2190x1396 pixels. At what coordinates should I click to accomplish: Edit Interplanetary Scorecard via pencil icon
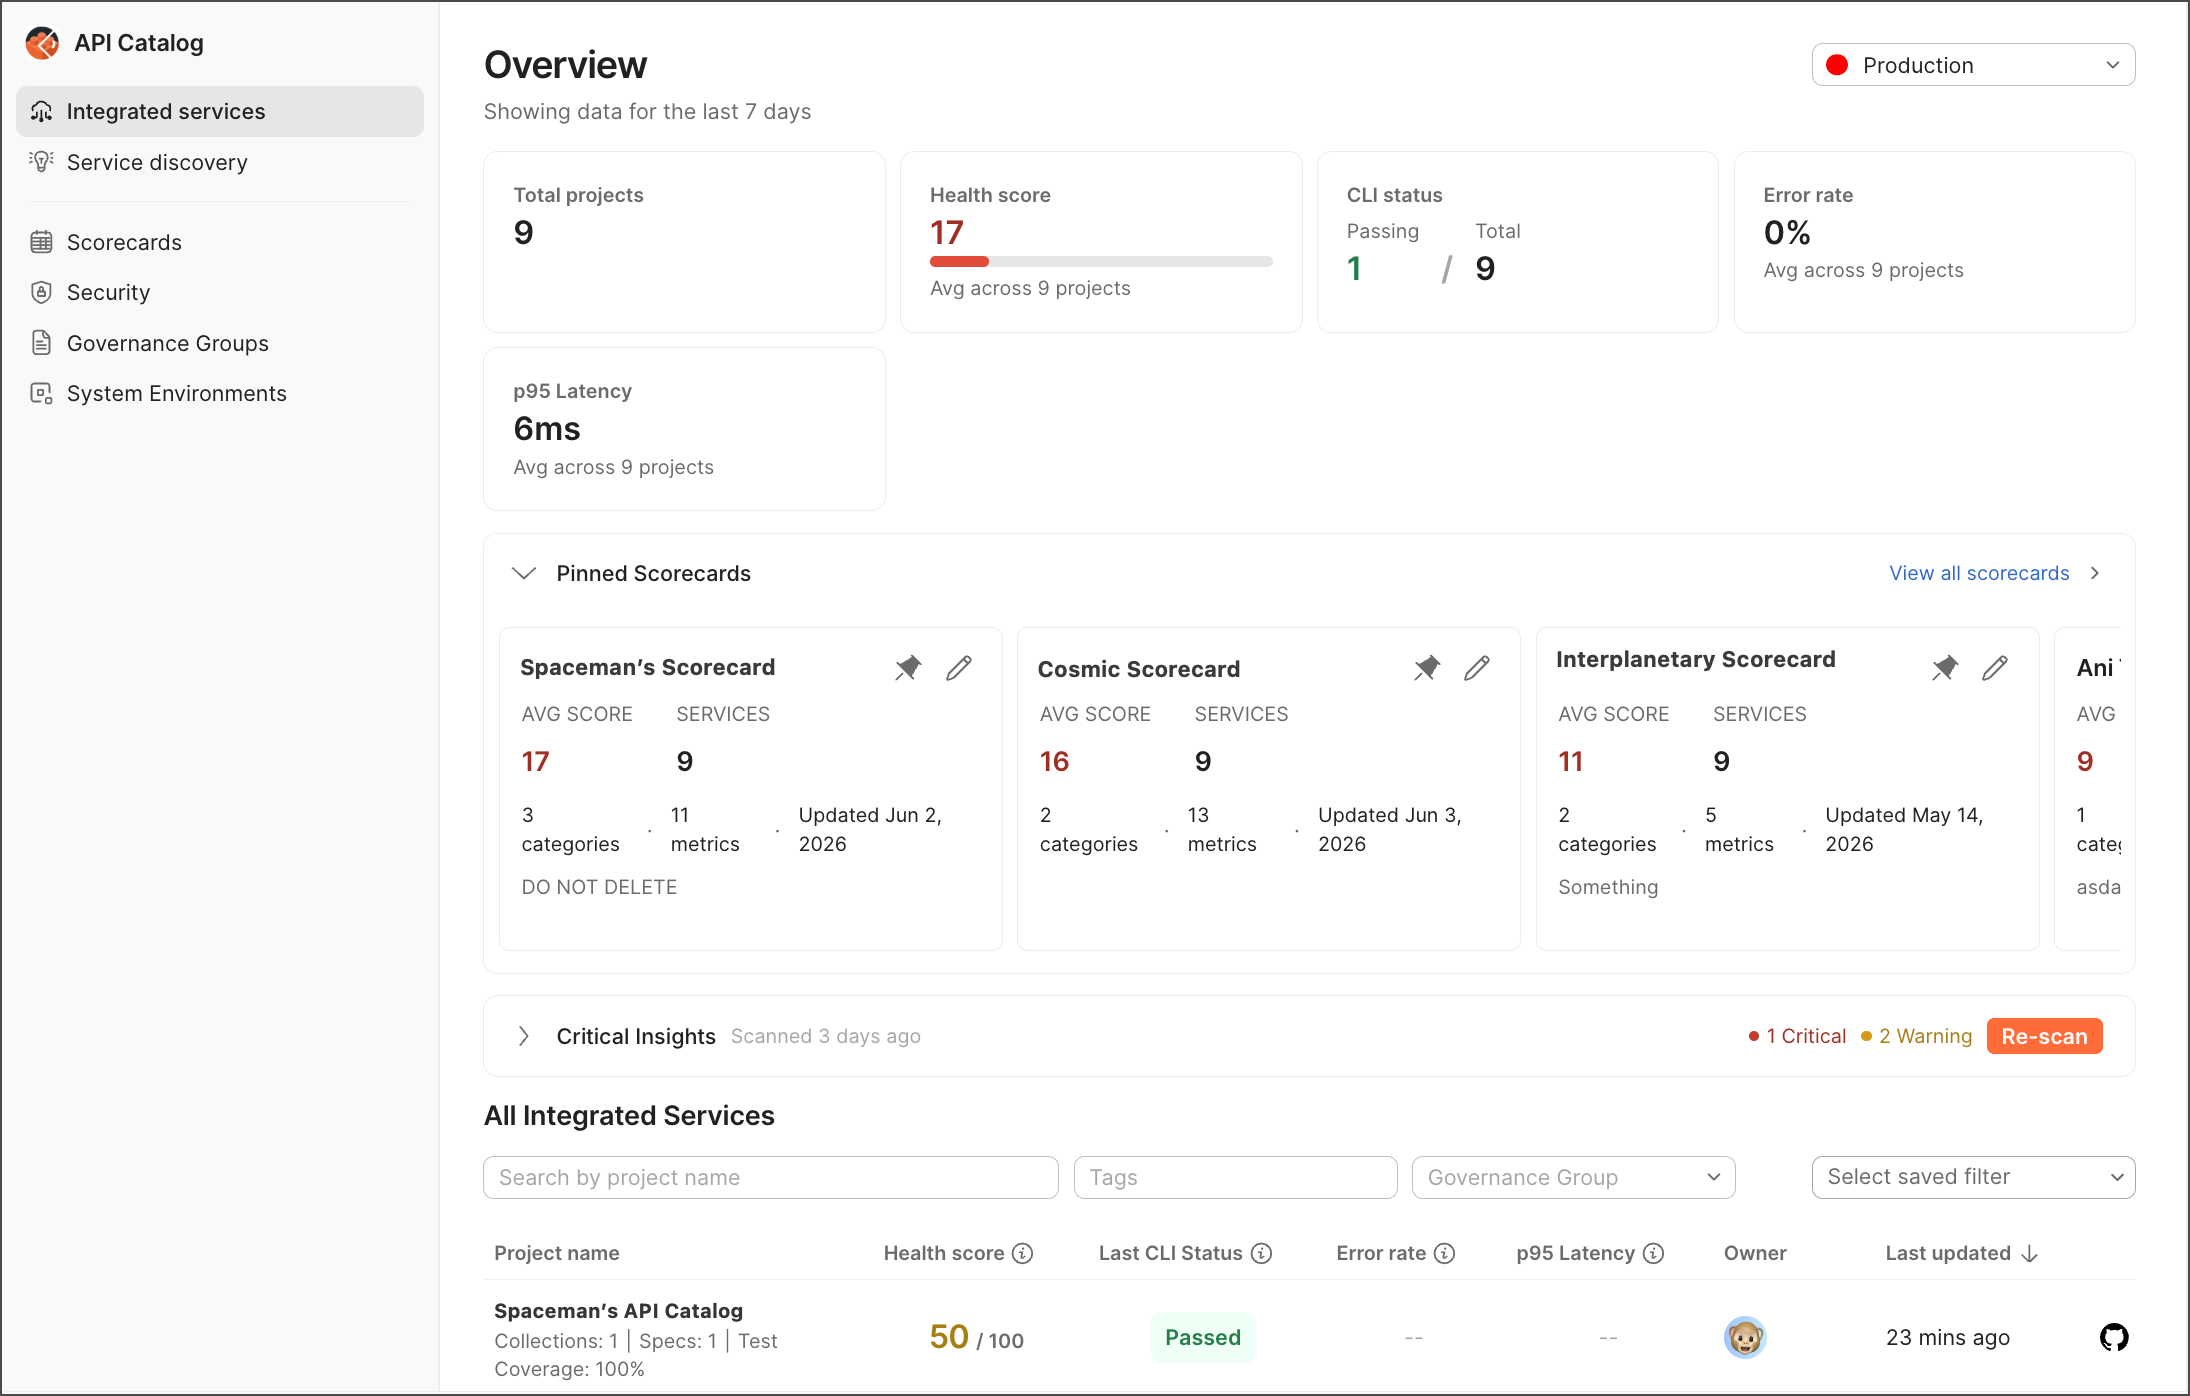pyautogui.click(x=1995, y=668)
